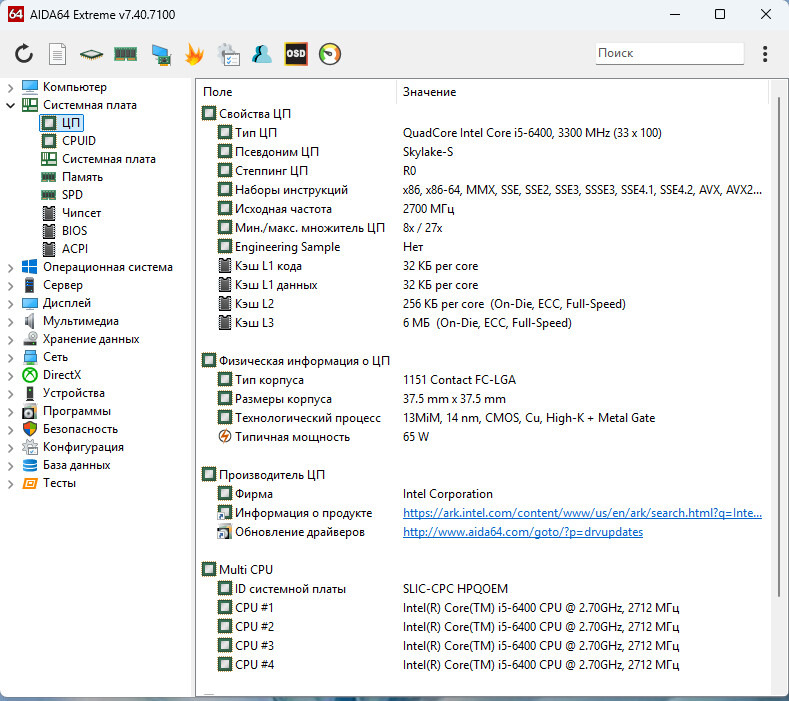
Task: Click the user contact toolbar icon
Action: point(262,54)
